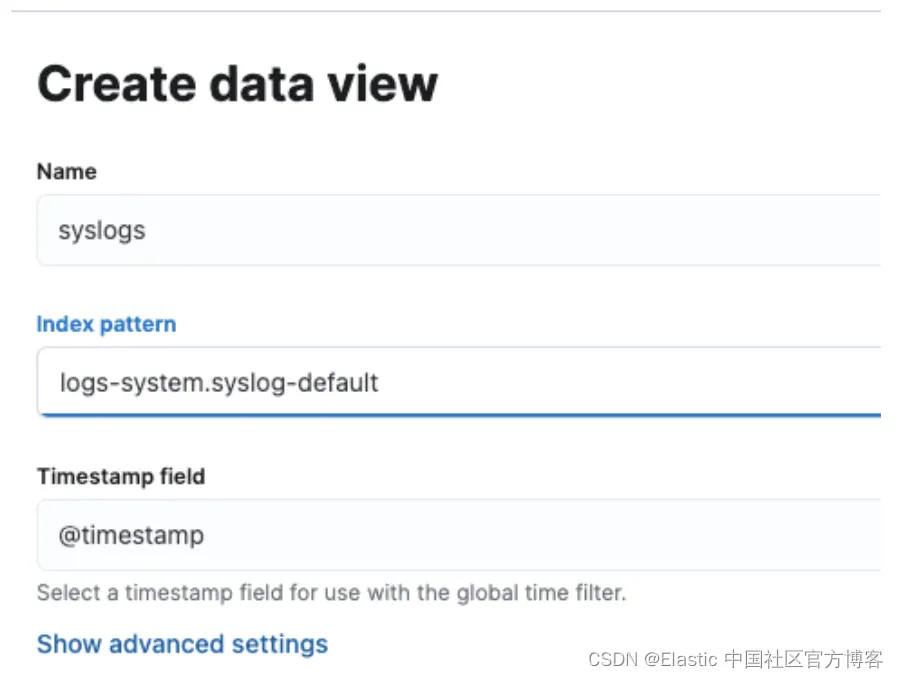Open the Timestamp field combo box
This screenshot has height=678, width=898.
(458, 535)
